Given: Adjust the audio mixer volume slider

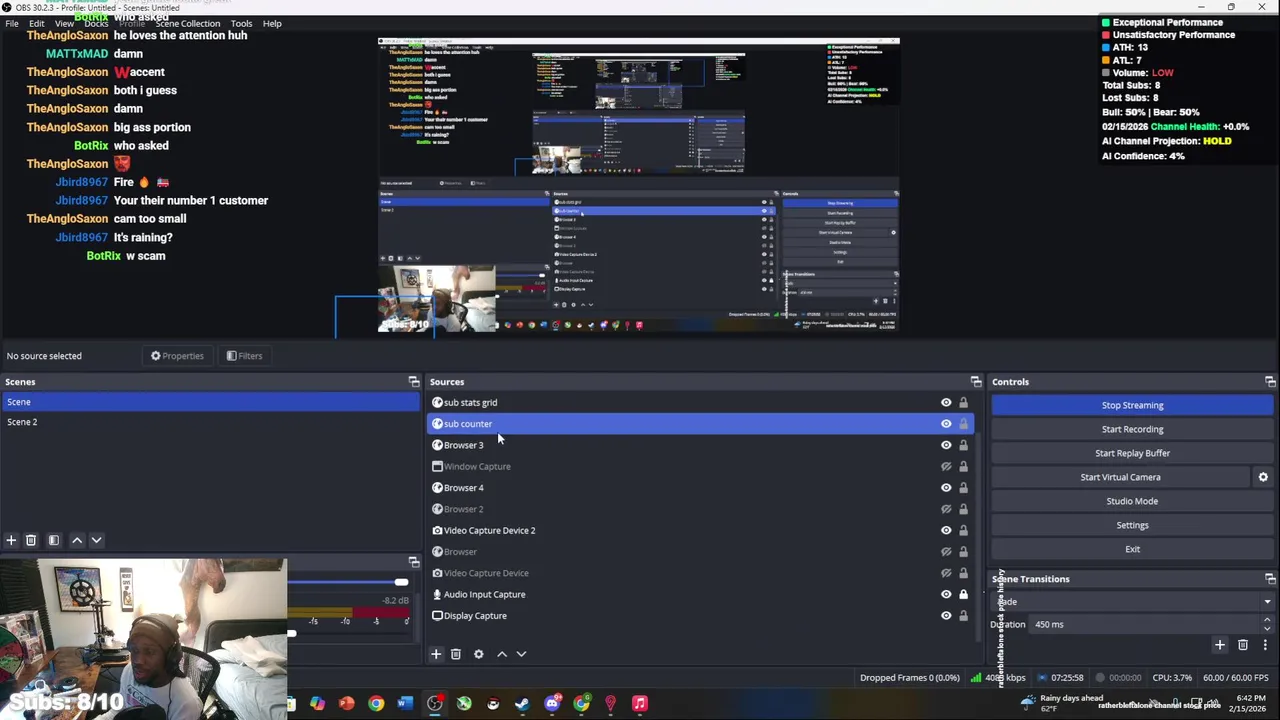Looking at the screenshot, I should tap(401, 582).
